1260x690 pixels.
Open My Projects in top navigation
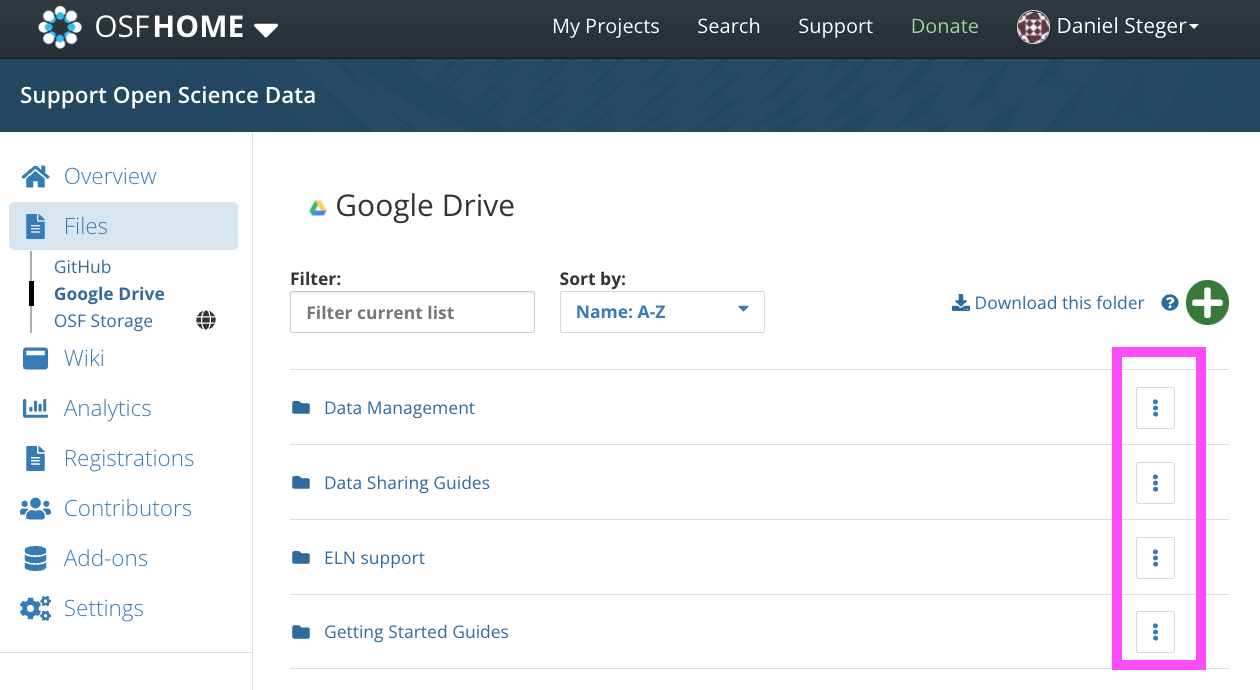(x=606, y=27)
